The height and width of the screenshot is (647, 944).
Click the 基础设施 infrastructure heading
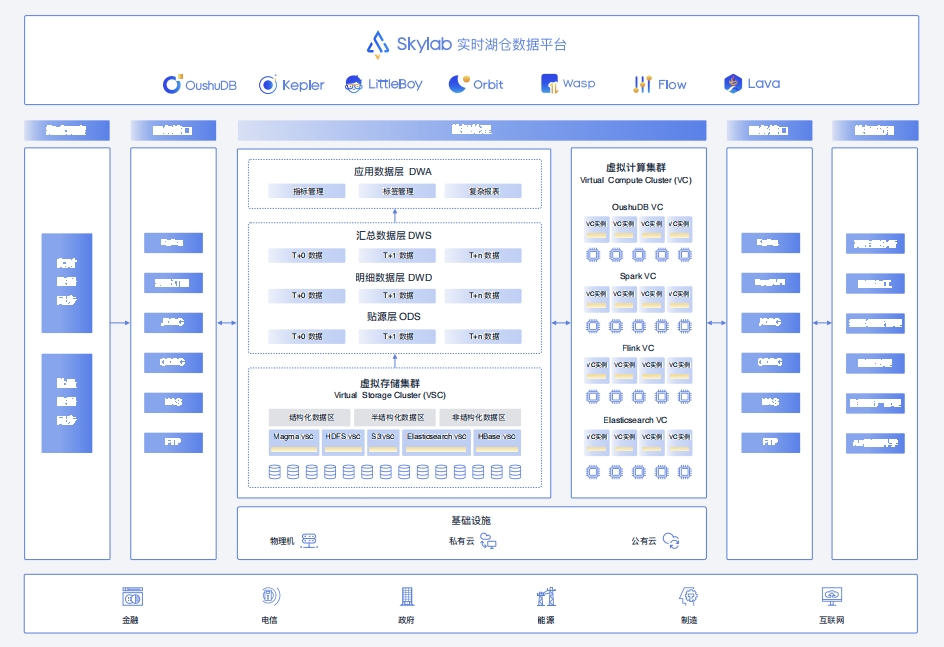[471, 521]
